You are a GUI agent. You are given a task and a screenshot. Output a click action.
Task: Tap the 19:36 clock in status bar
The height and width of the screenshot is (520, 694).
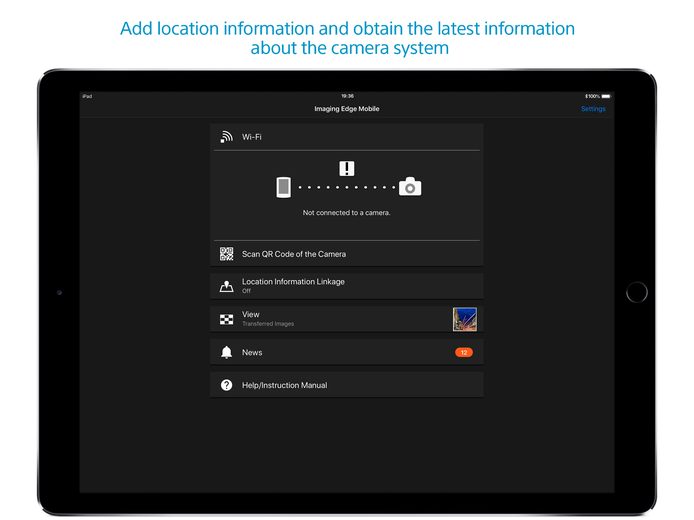pyautogui.click(x=347, y=96)
